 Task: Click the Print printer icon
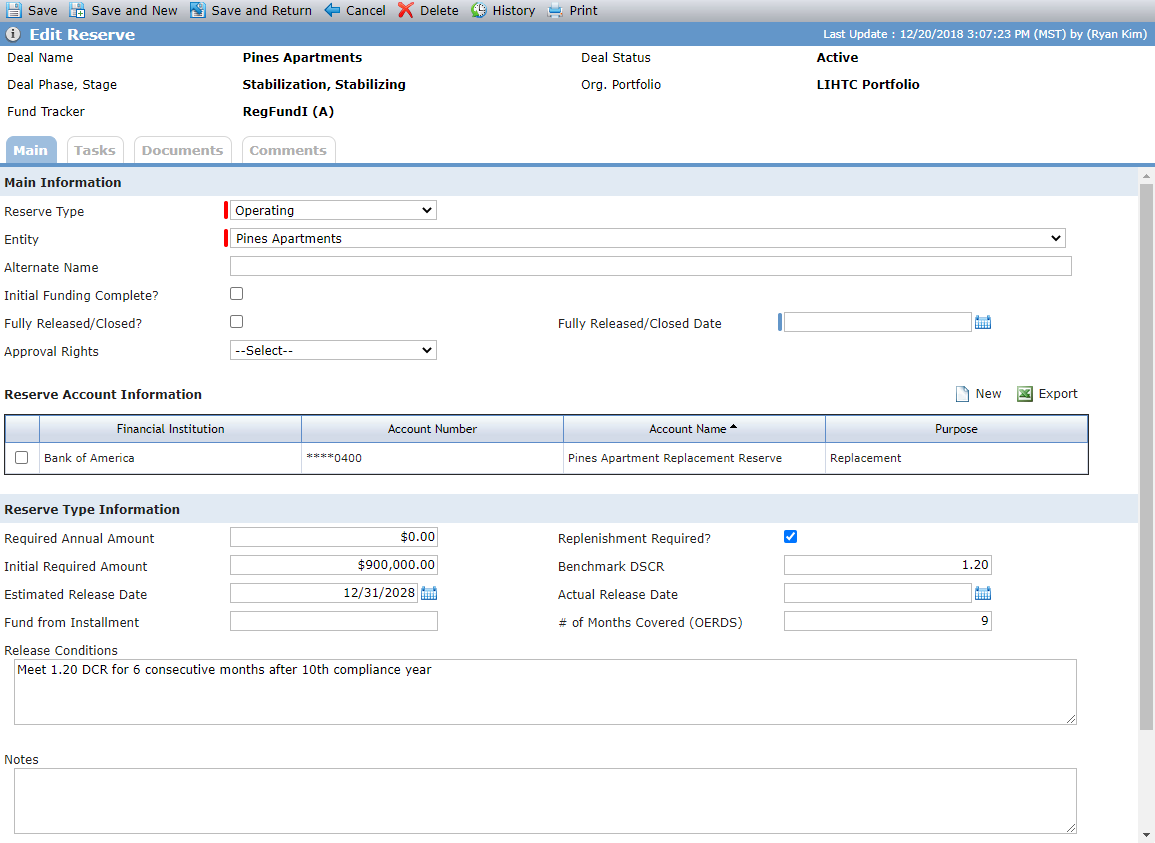pyautogui.click(x=555, y=10)
